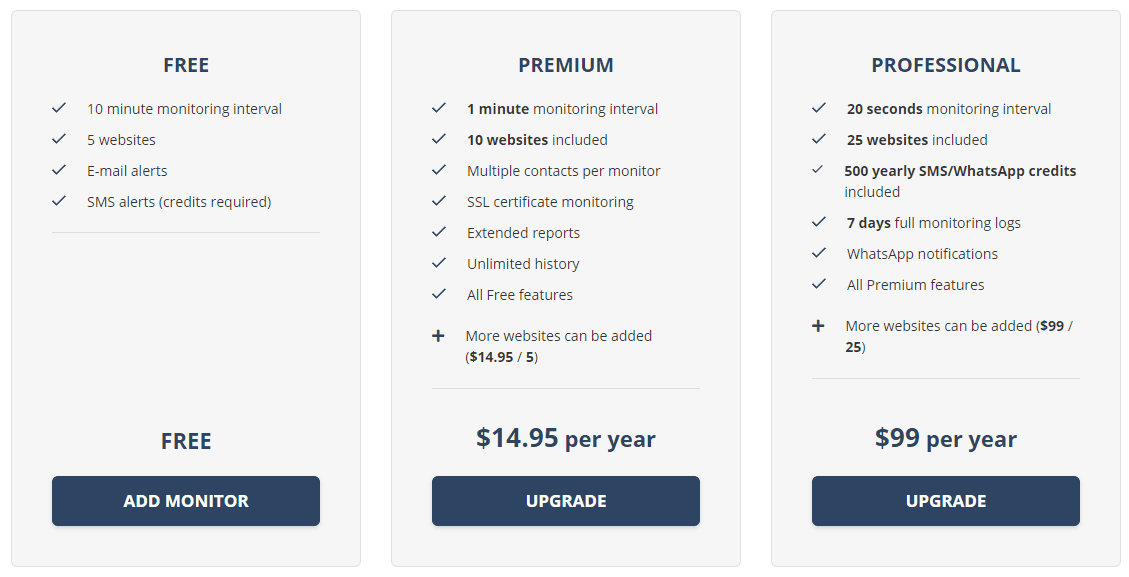Click checkmark next to Unlimited history

(x=439, y=263)
